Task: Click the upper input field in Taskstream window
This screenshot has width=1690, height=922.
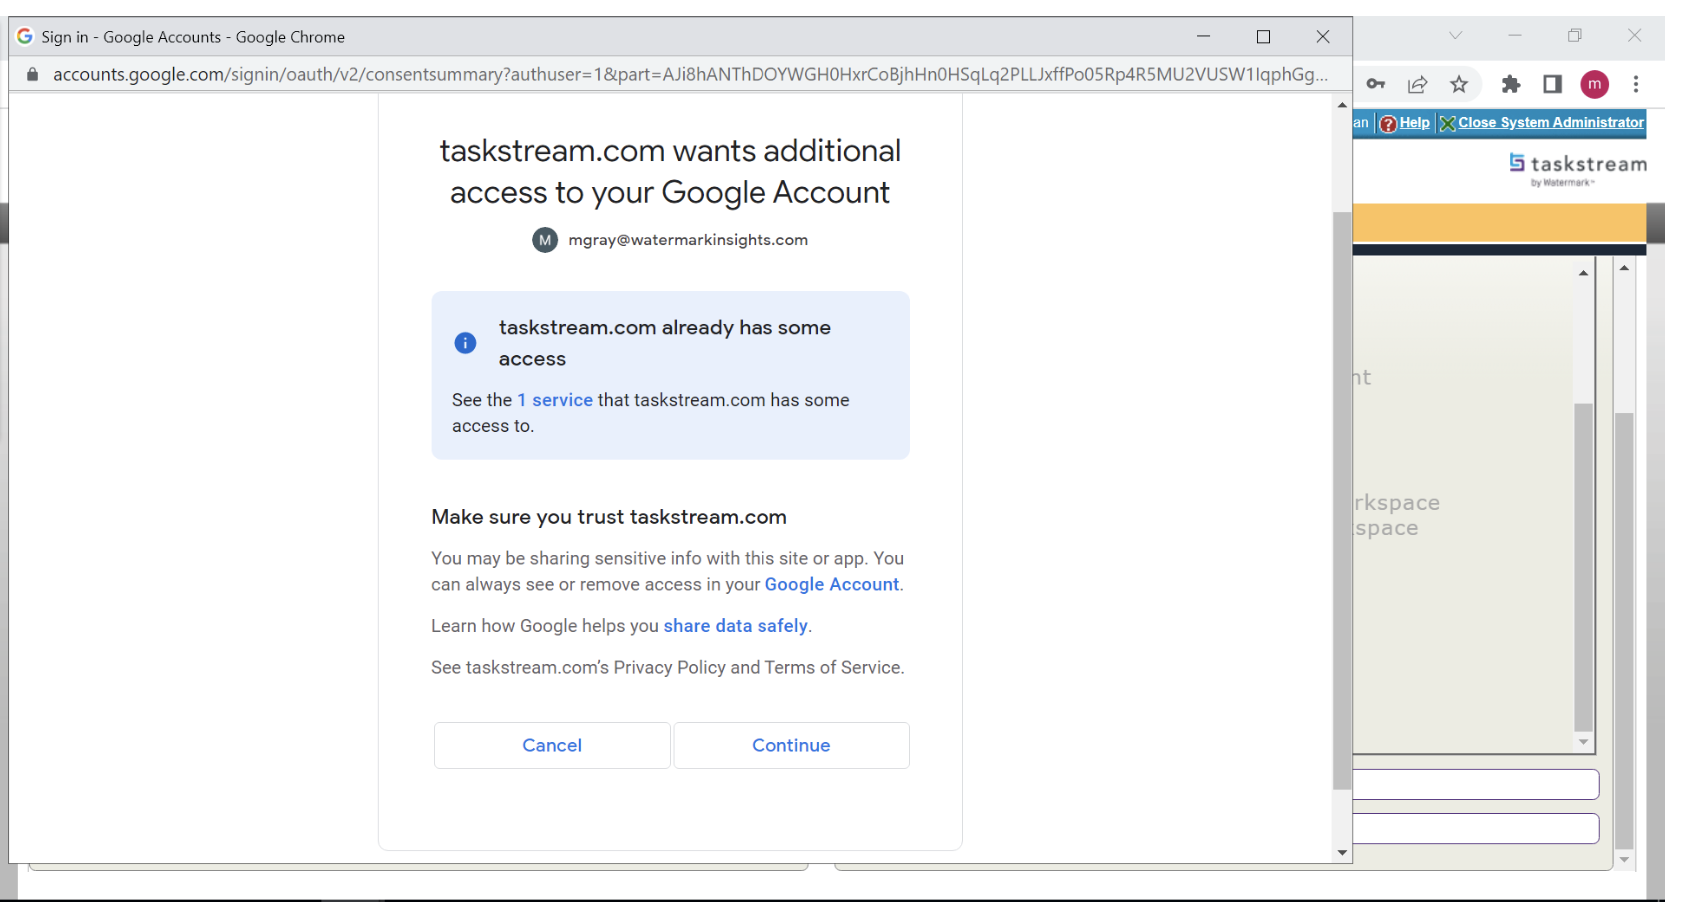Action: click(x=1476, y=784)
